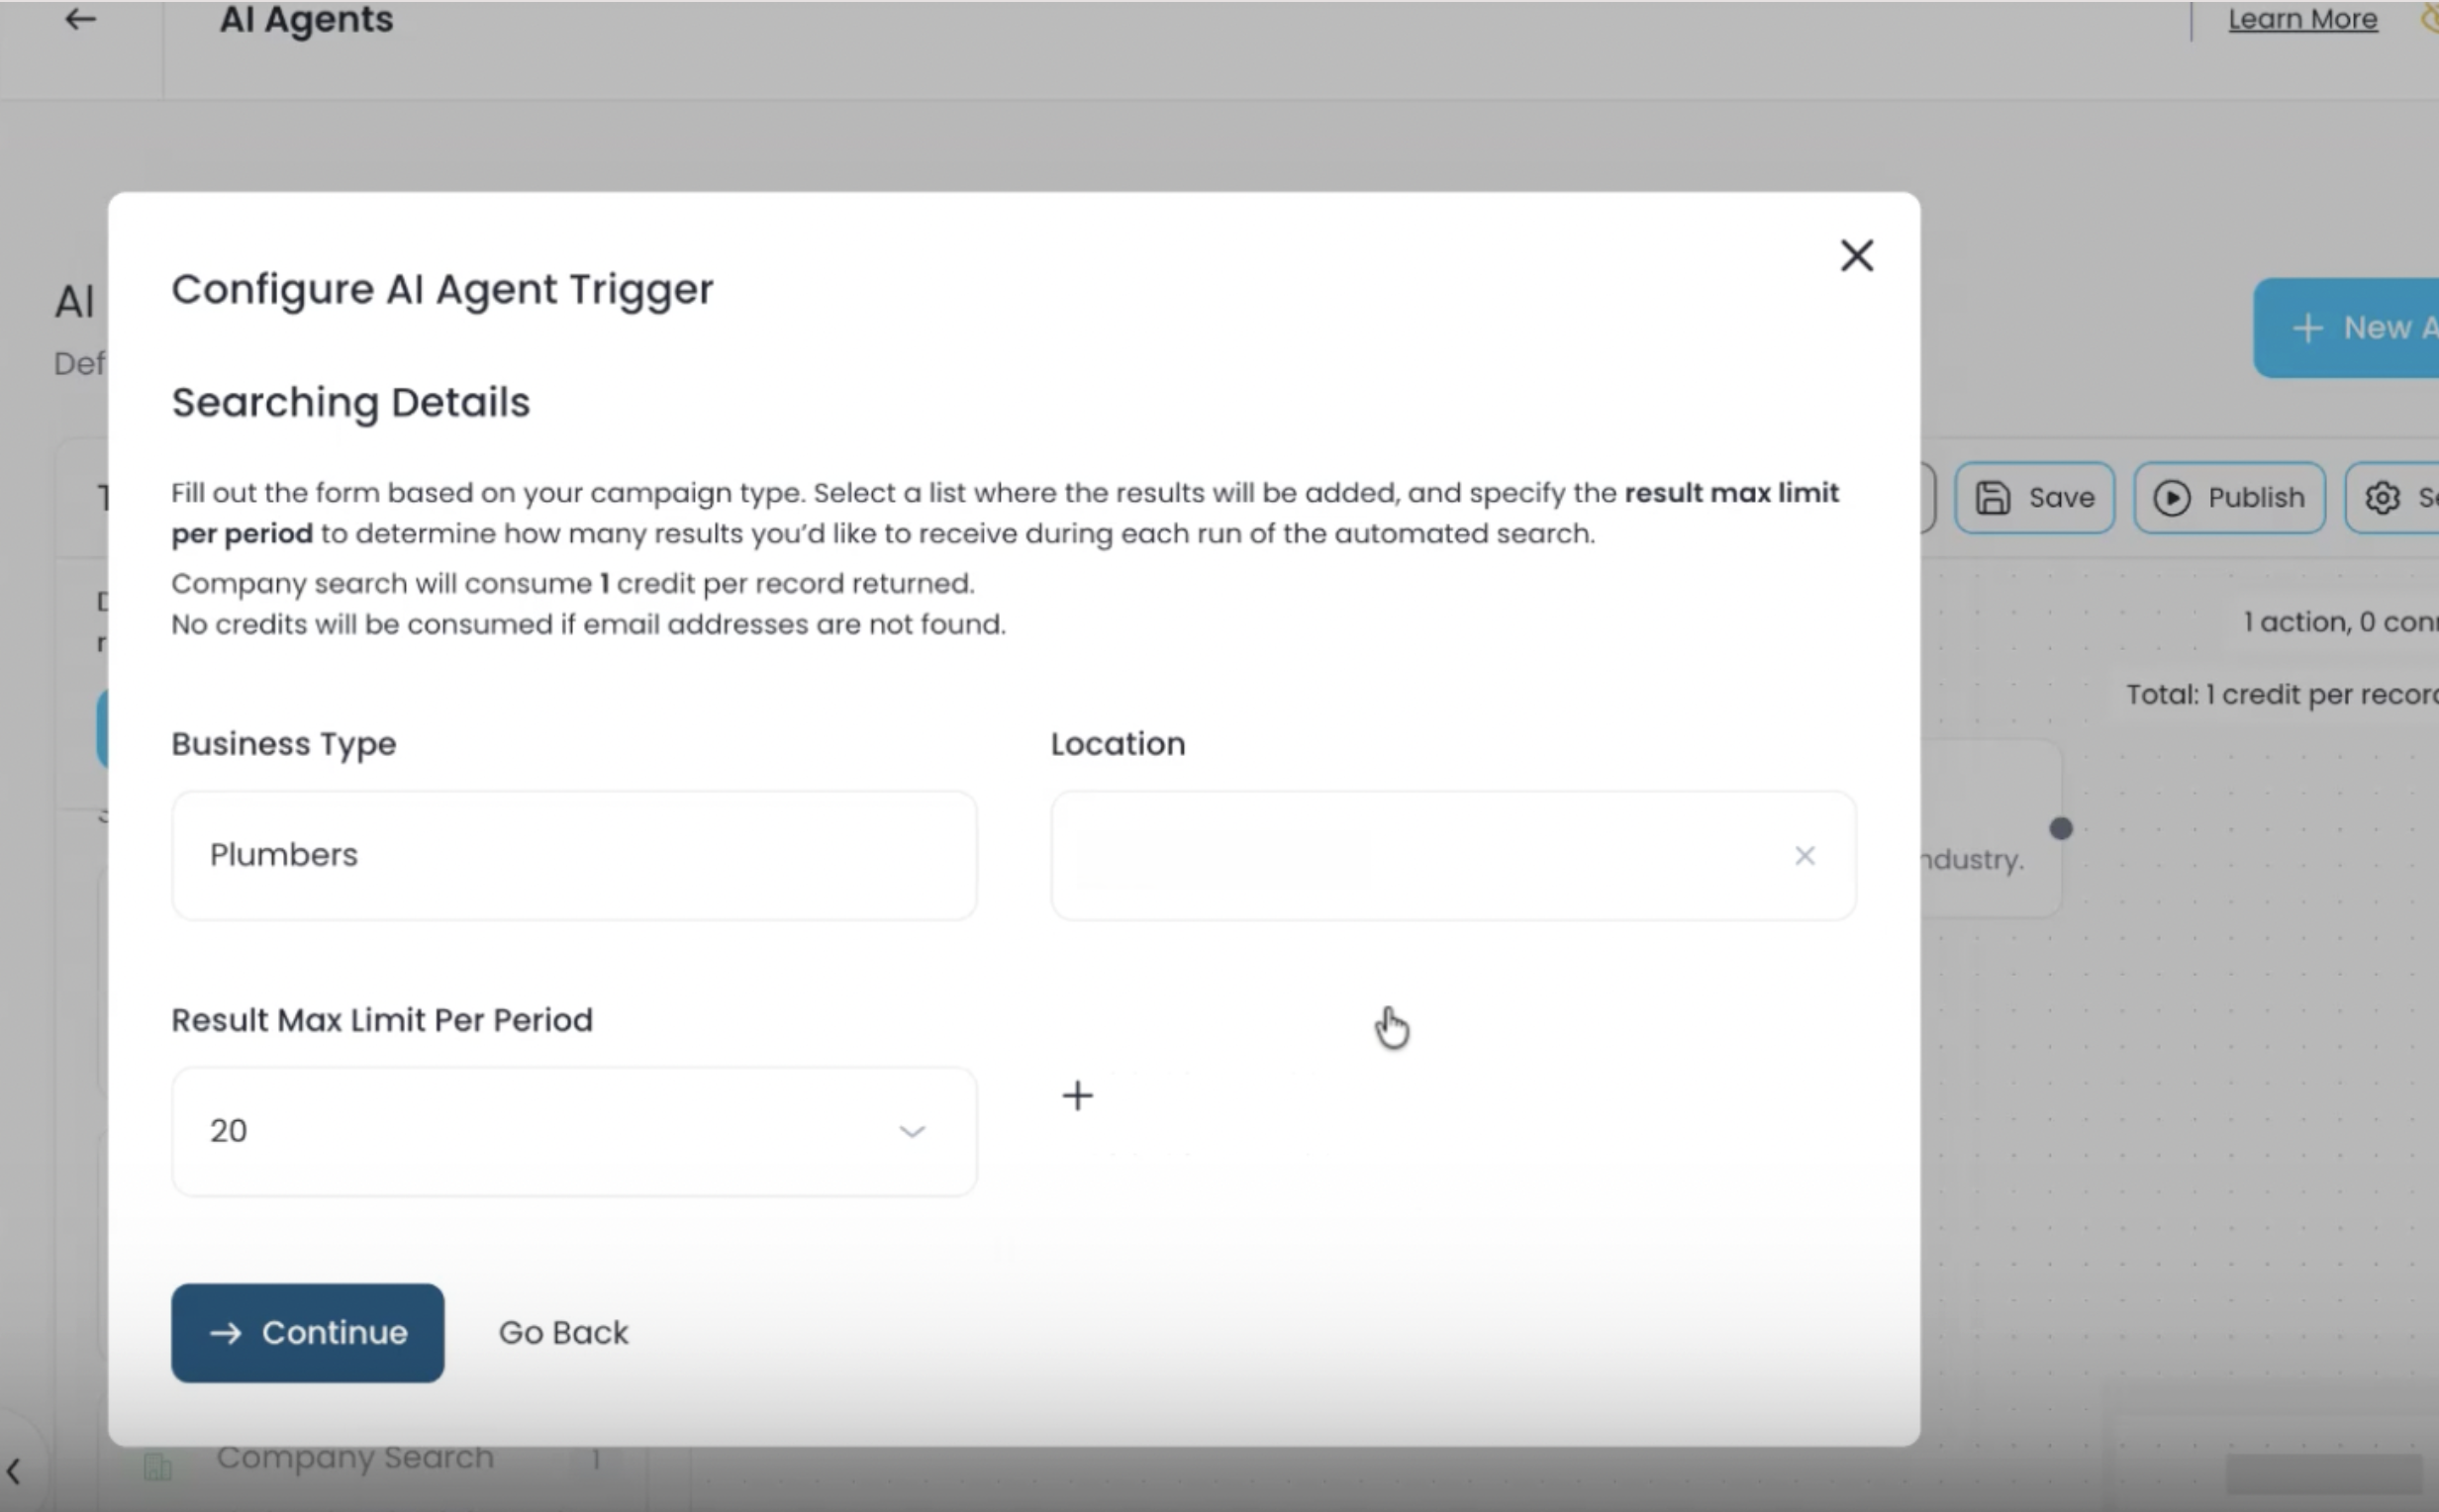This screenshot has width=2439, height=1512.
Task: Click into the Location input field
Action: pos(1400,855)
